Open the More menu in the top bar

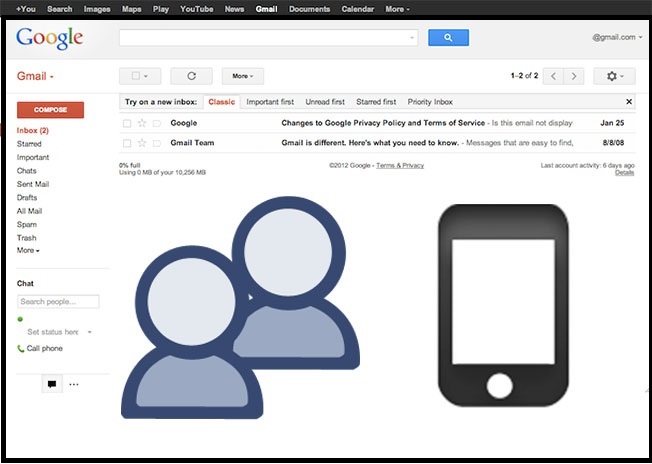tap(398, 9)
